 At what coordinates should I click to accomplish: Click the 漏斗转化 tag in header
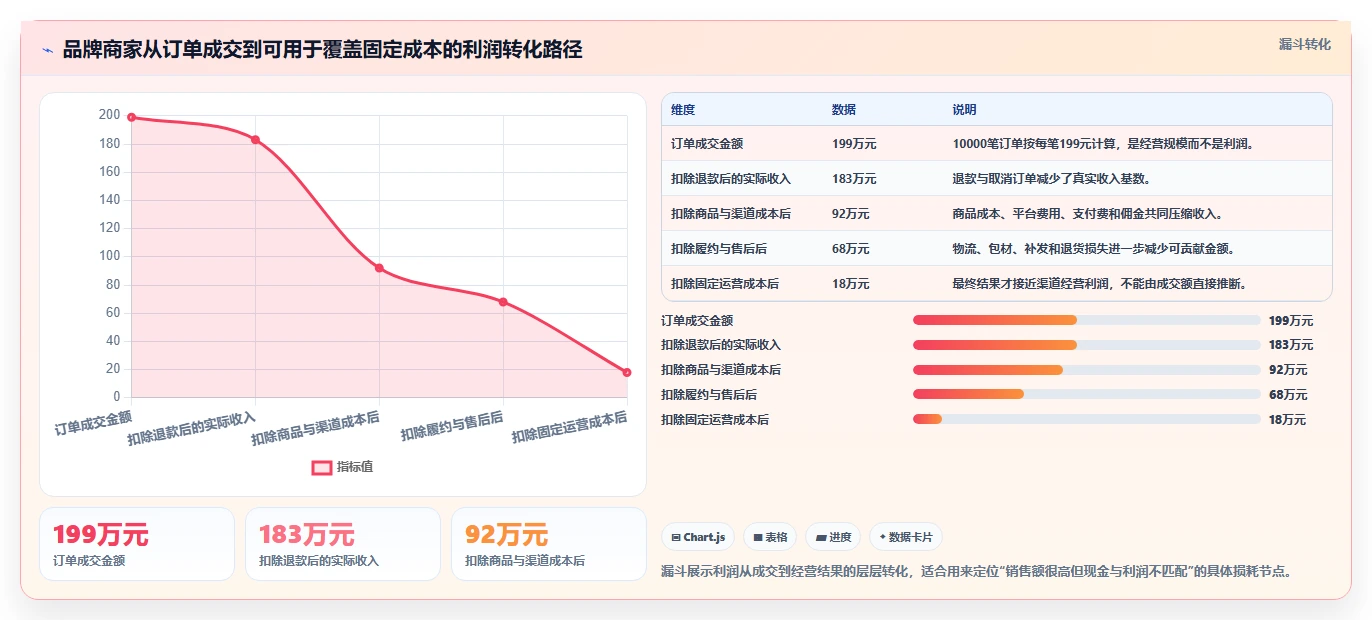point(1304,45)
